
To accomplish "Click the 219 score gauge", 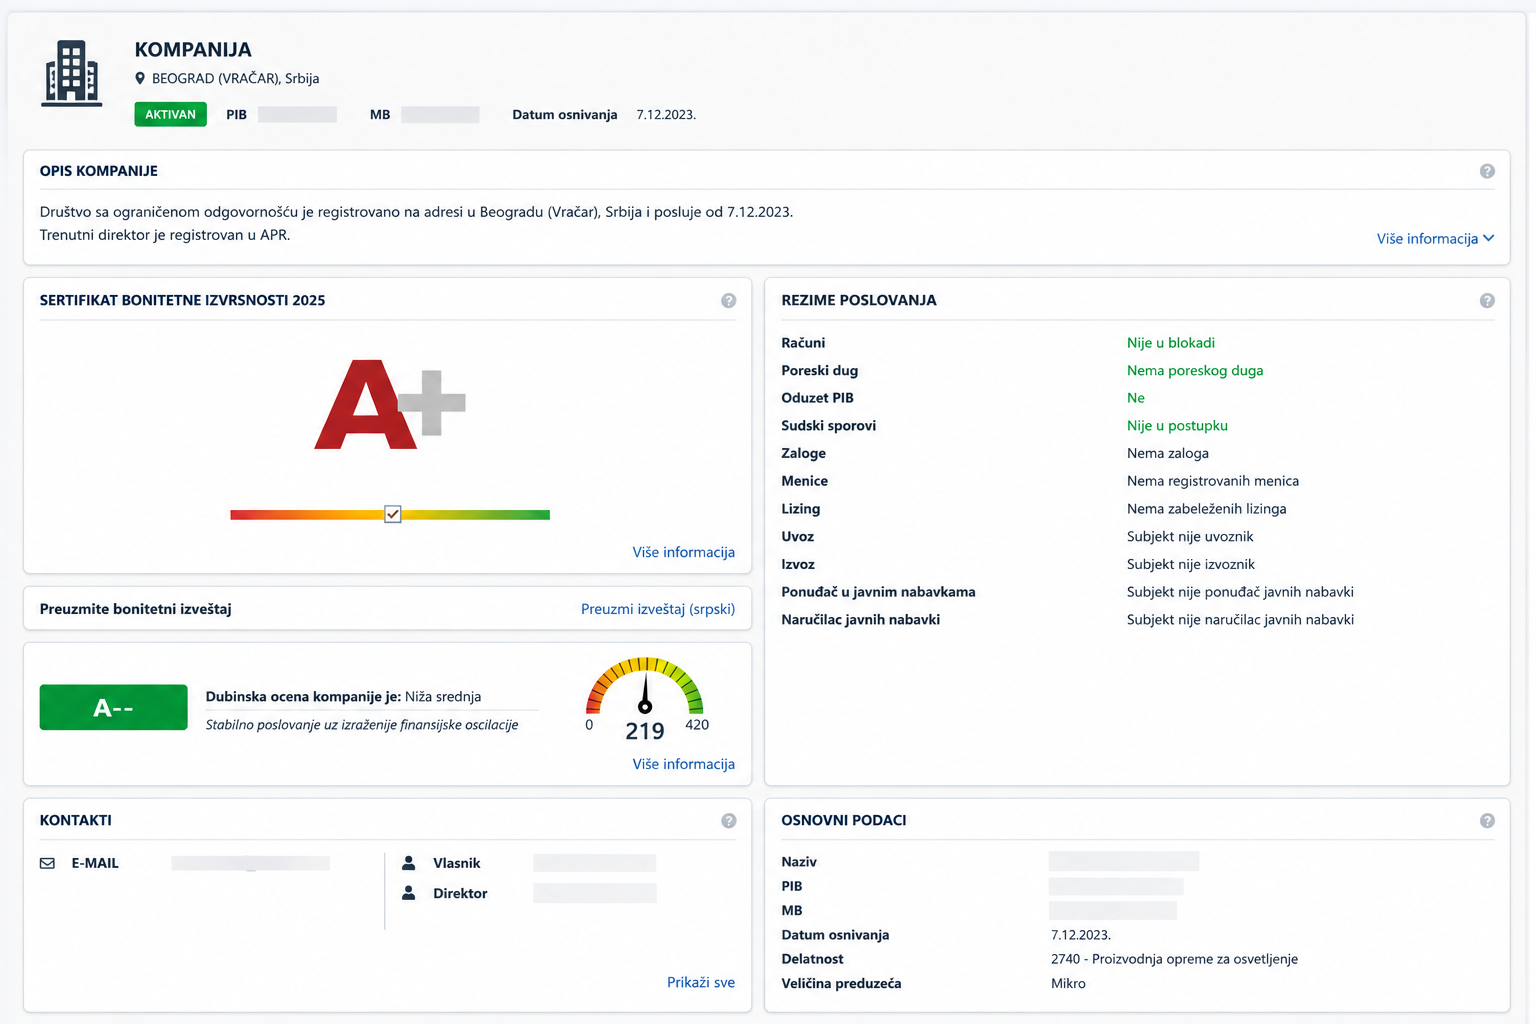I will (645, 698).
